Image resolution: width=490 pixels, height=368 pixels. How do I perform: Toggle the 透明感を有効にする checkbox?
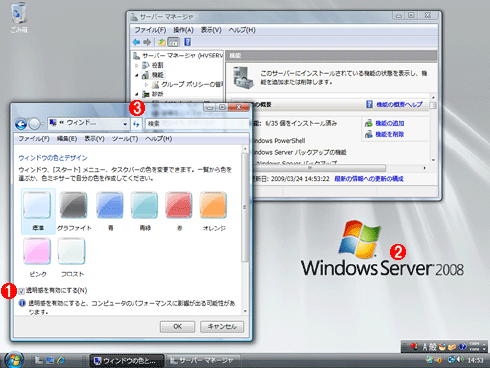pos(22,291)
